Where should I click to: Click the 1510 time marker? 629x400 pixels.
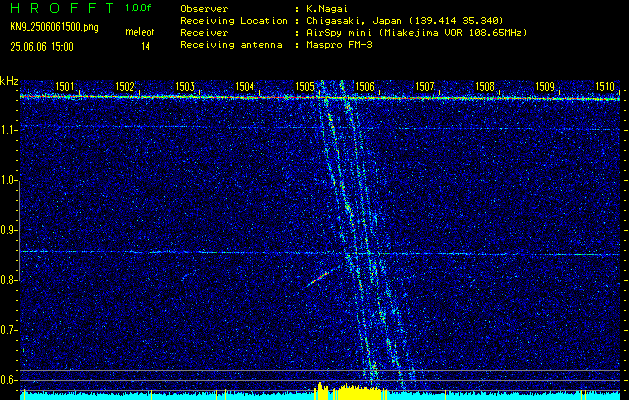click(x=605, y=86)
